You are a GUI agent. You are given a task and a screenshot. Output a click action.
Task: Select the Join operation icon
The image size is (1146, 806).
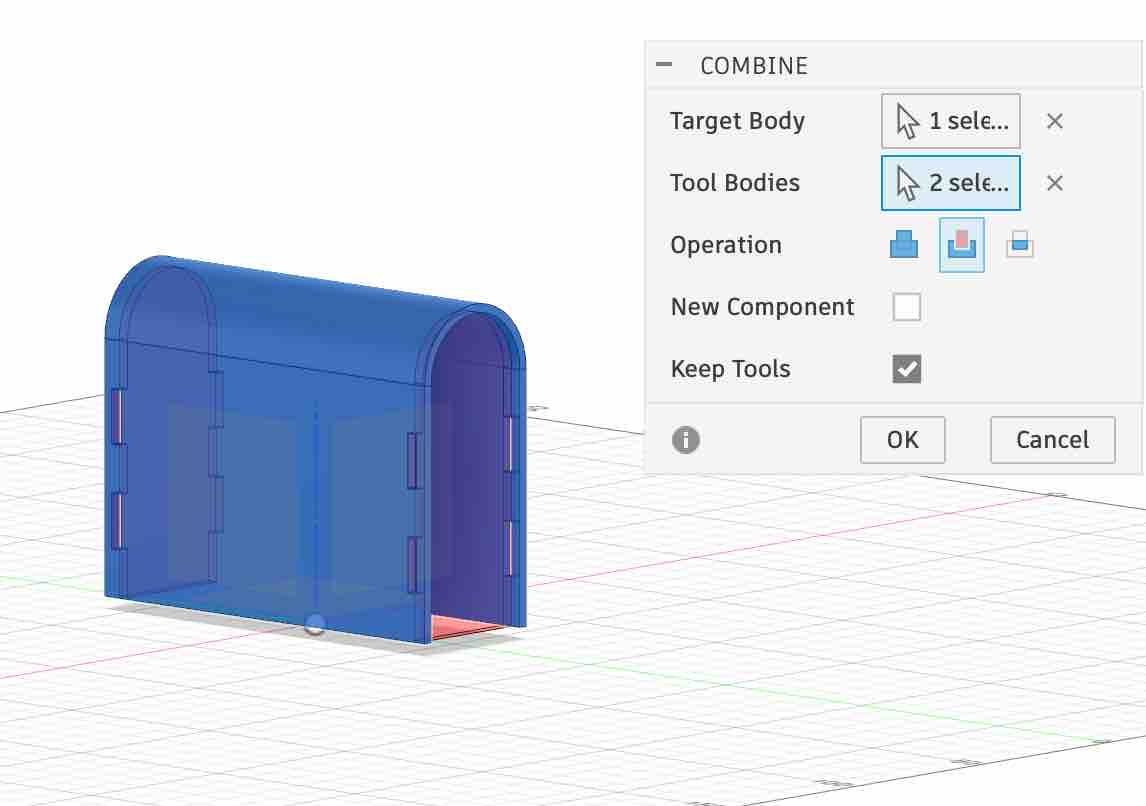click(903, 245)
